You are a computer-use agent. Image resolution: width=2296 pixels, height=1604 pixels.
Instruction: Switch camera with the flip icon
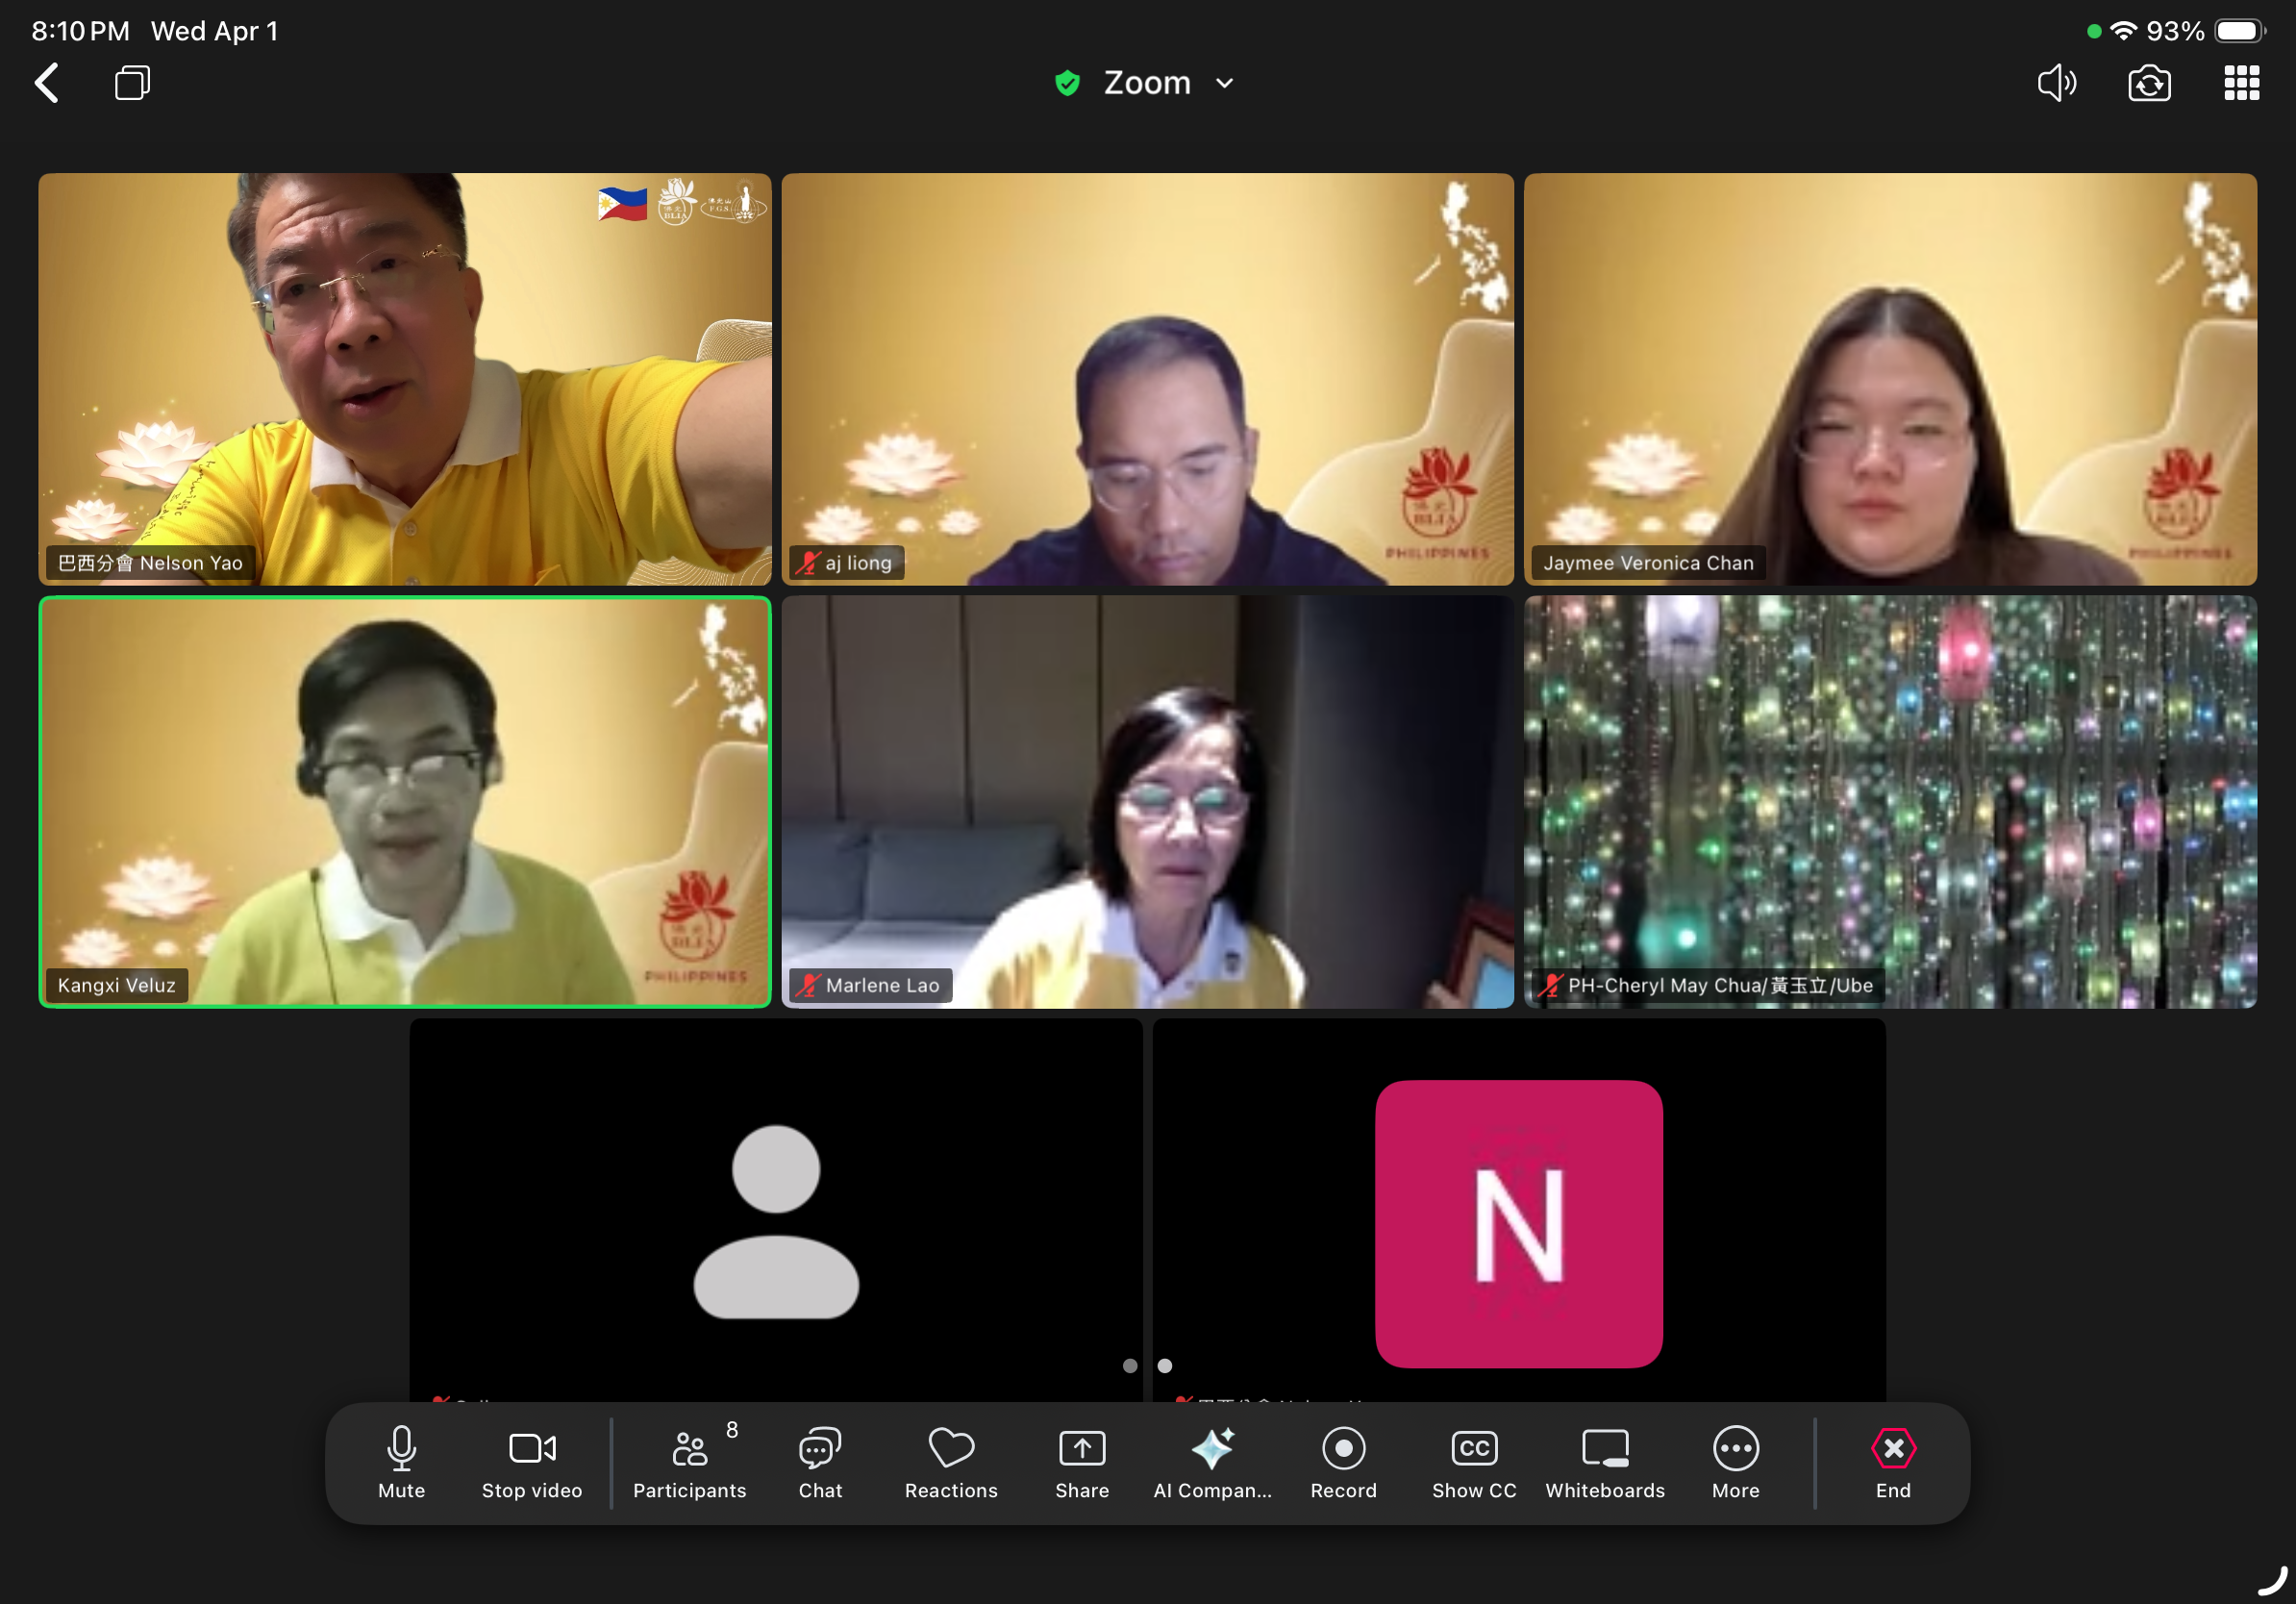[2149, 83]
